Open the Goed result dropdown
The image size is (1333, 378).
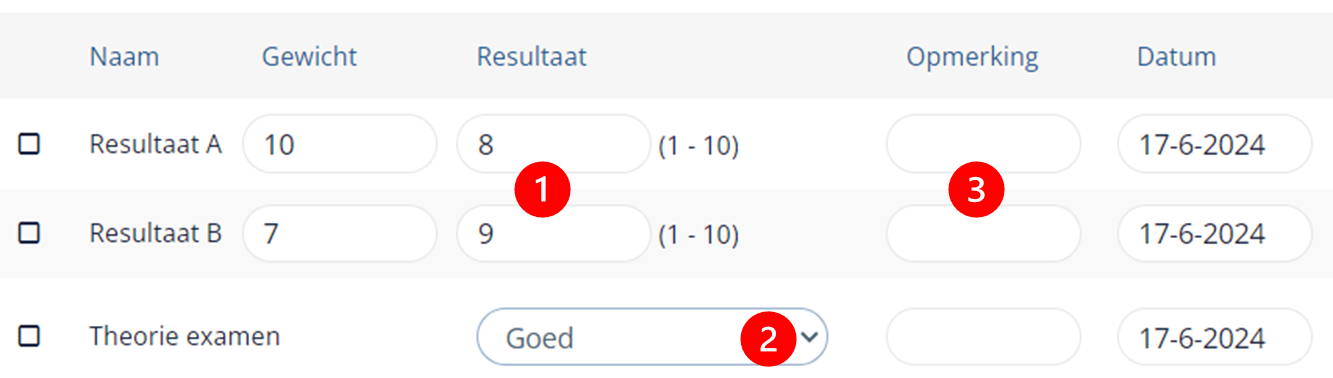652,336
